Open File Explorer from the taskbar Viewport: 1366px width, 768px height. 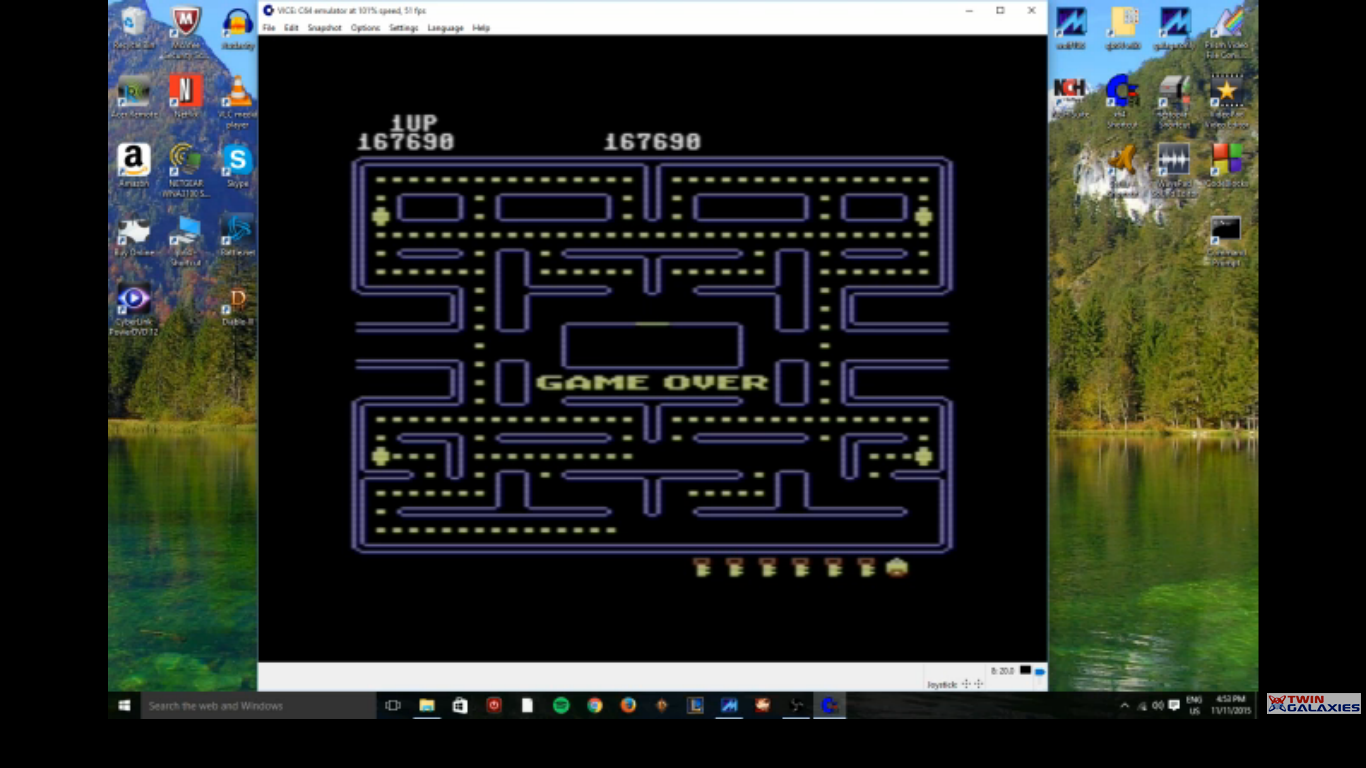(427, 705)
